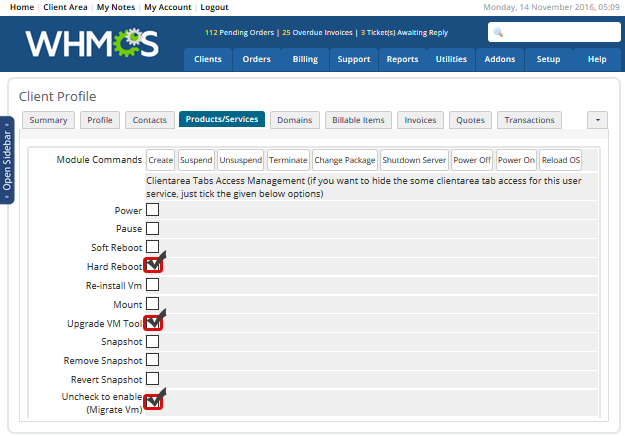The height and width of the screenshot is (436, 625).
Task: Open the Setup navigation menu
Action: pos(548,59)
